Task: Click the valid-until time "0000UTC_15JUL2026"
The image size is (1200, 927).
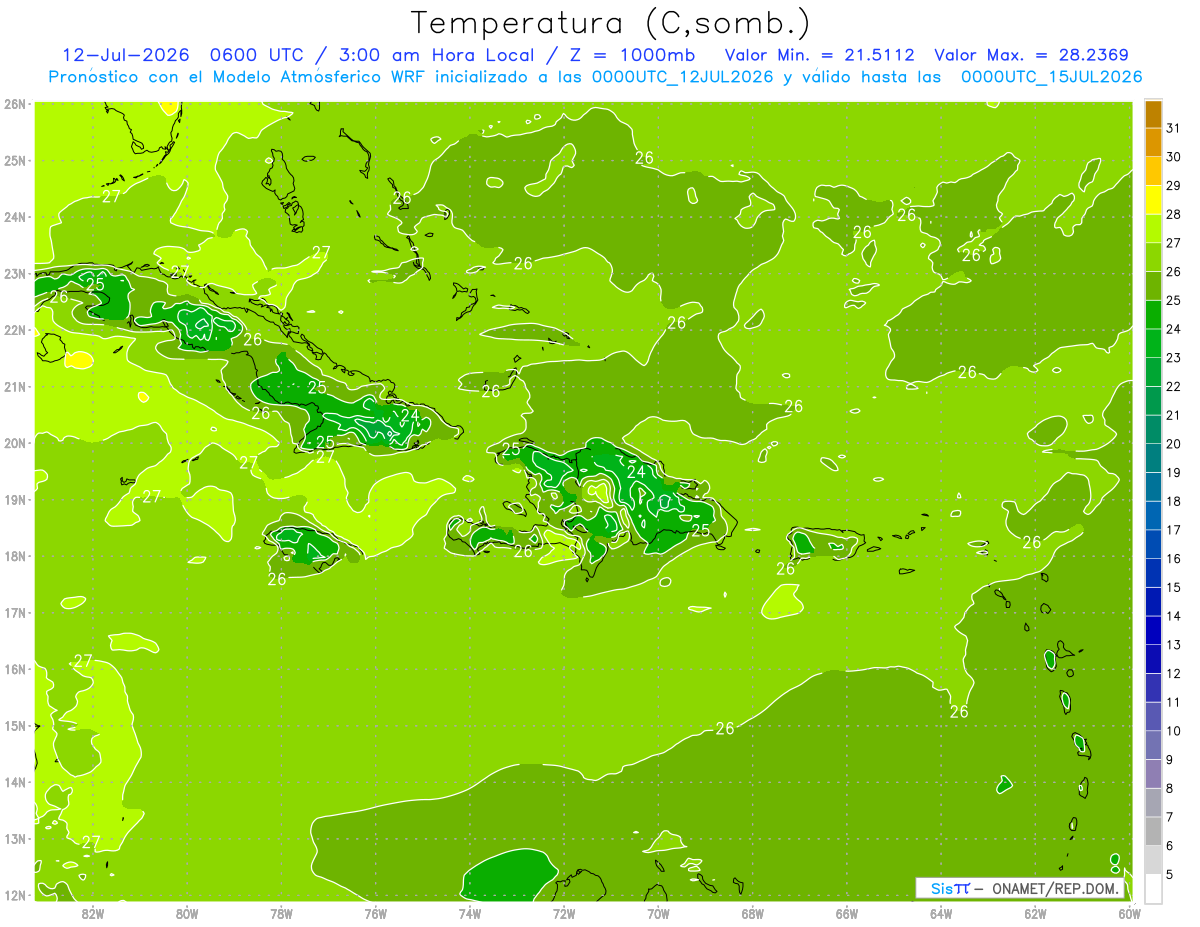Action: (1051, 77)
